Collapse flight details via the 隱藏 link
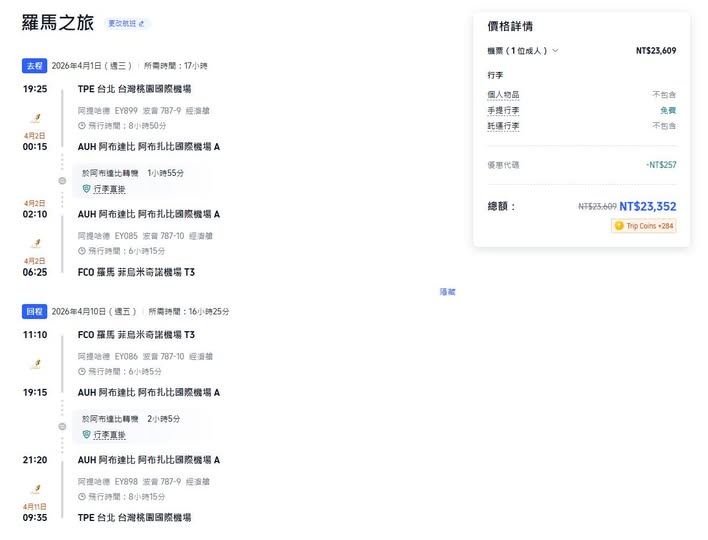The image size is (708, 540). pos(447,292)
